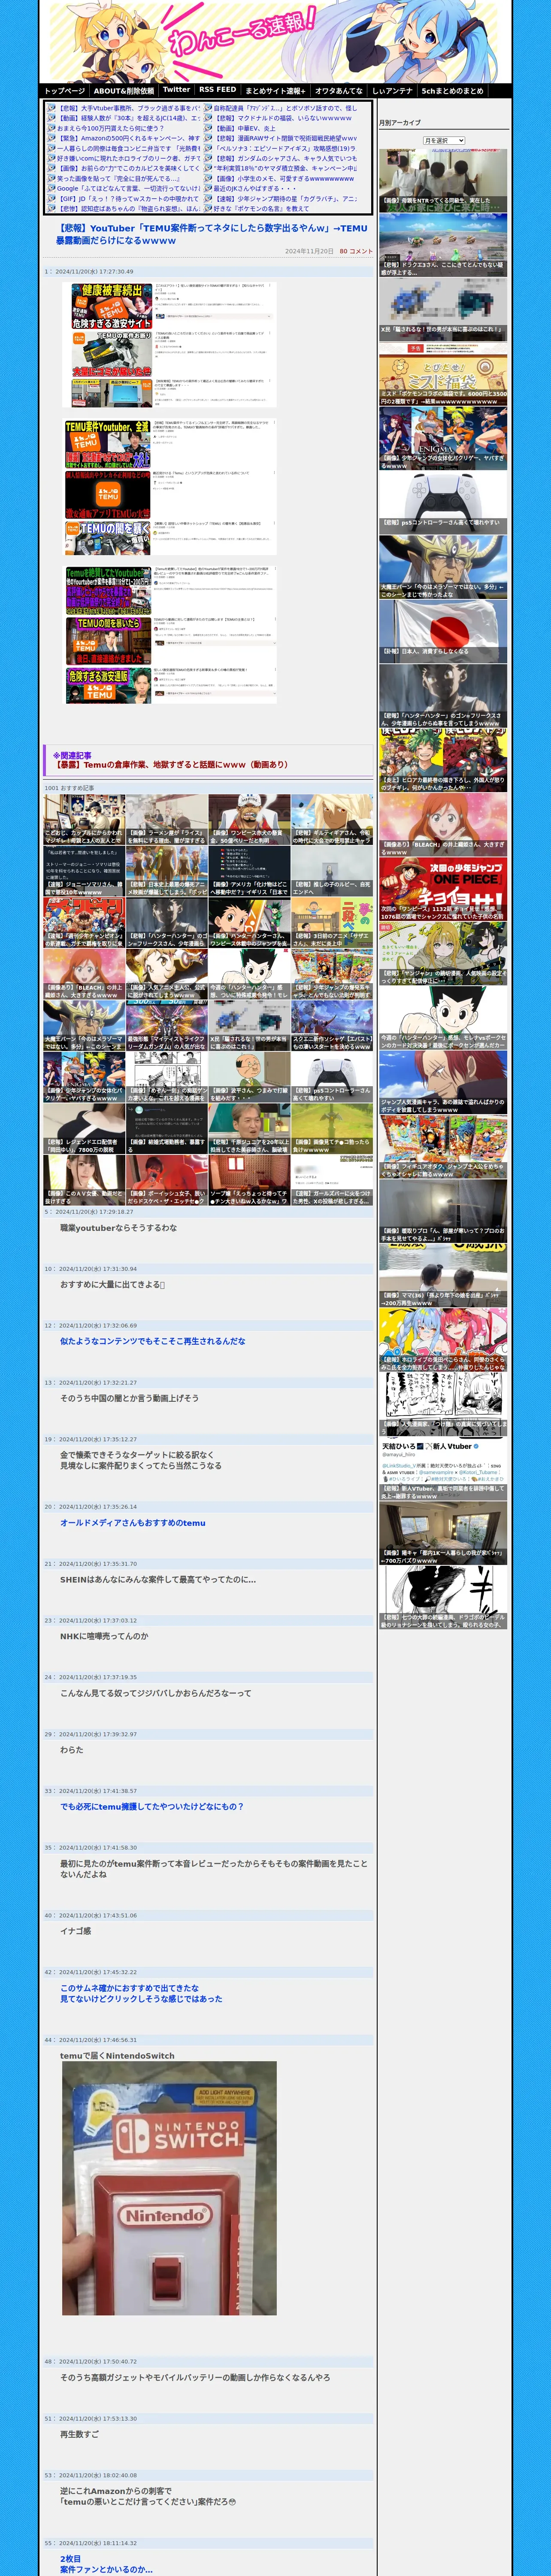
Task: Click icon beside 漫画RAWサイト閉鎖 headline
Action: tap(208, 138)
